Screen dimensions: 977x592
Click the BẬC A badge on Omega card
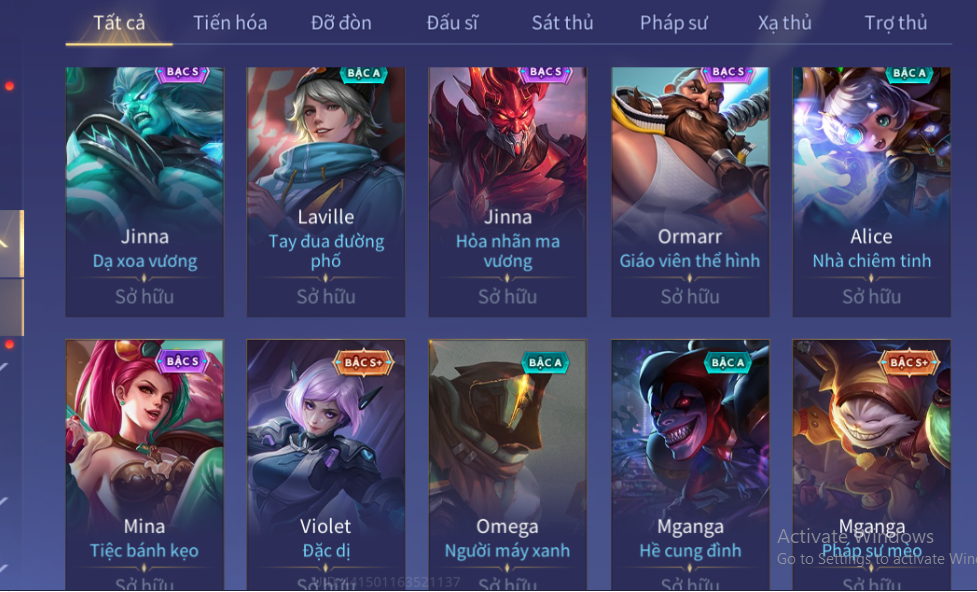545,362
